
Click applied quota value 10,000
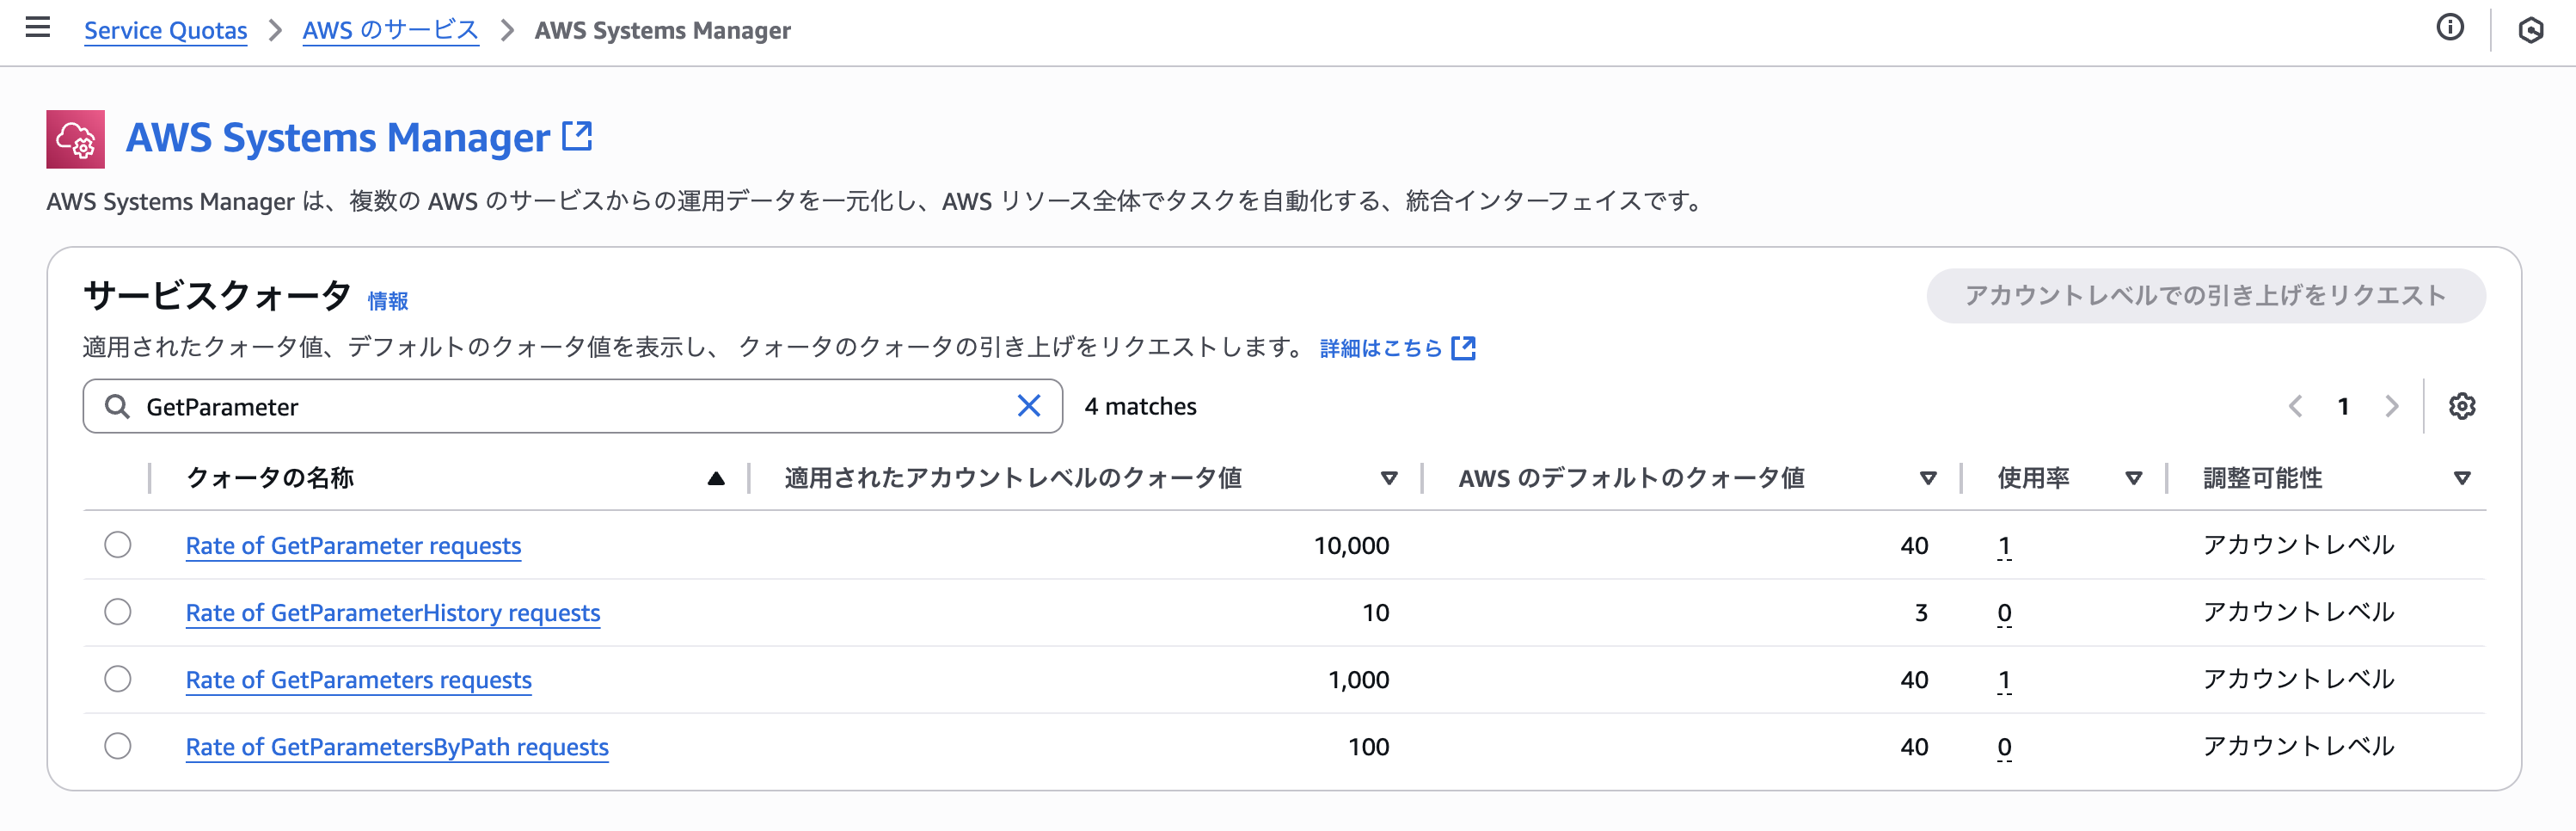(x=1351, y=546)
